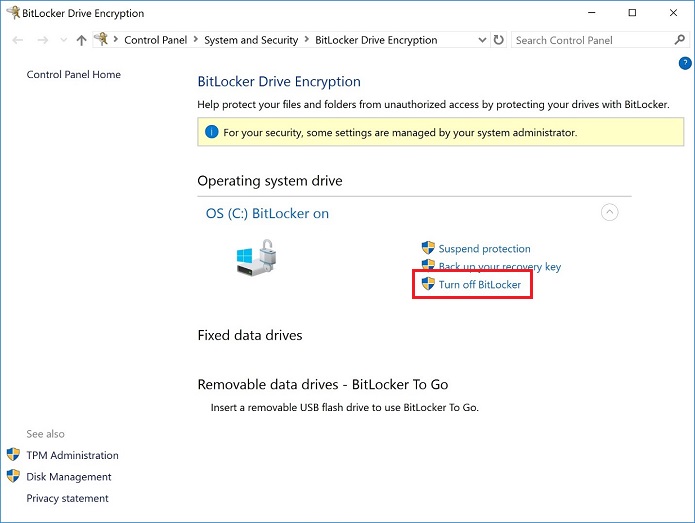The width and height of the screenshot is (695, 523).
Task: Select Back up your recovery key
Action: (500, 266)
